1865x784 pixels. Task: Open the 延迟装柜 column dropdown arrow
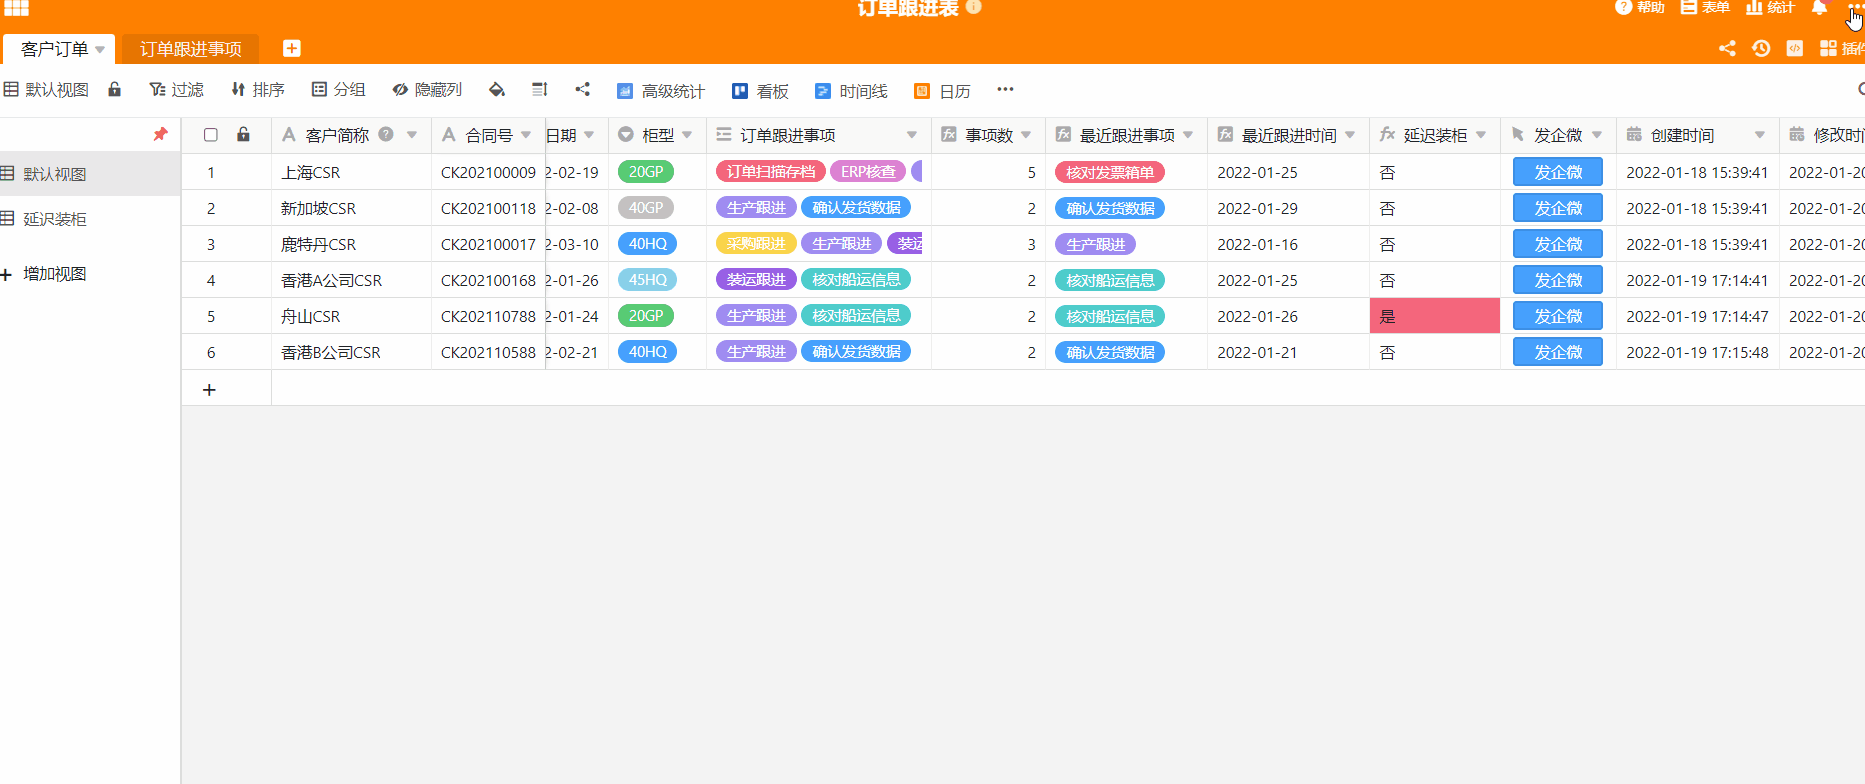click(1481, 135)
